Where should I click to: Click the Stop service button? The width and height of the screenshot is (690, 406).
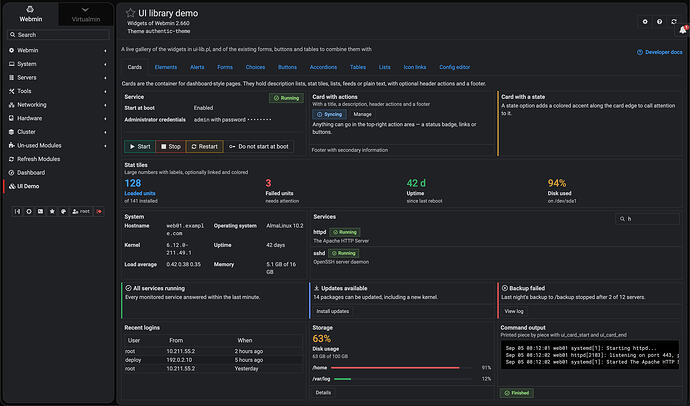pyautogui.click(x=170, y=146)
